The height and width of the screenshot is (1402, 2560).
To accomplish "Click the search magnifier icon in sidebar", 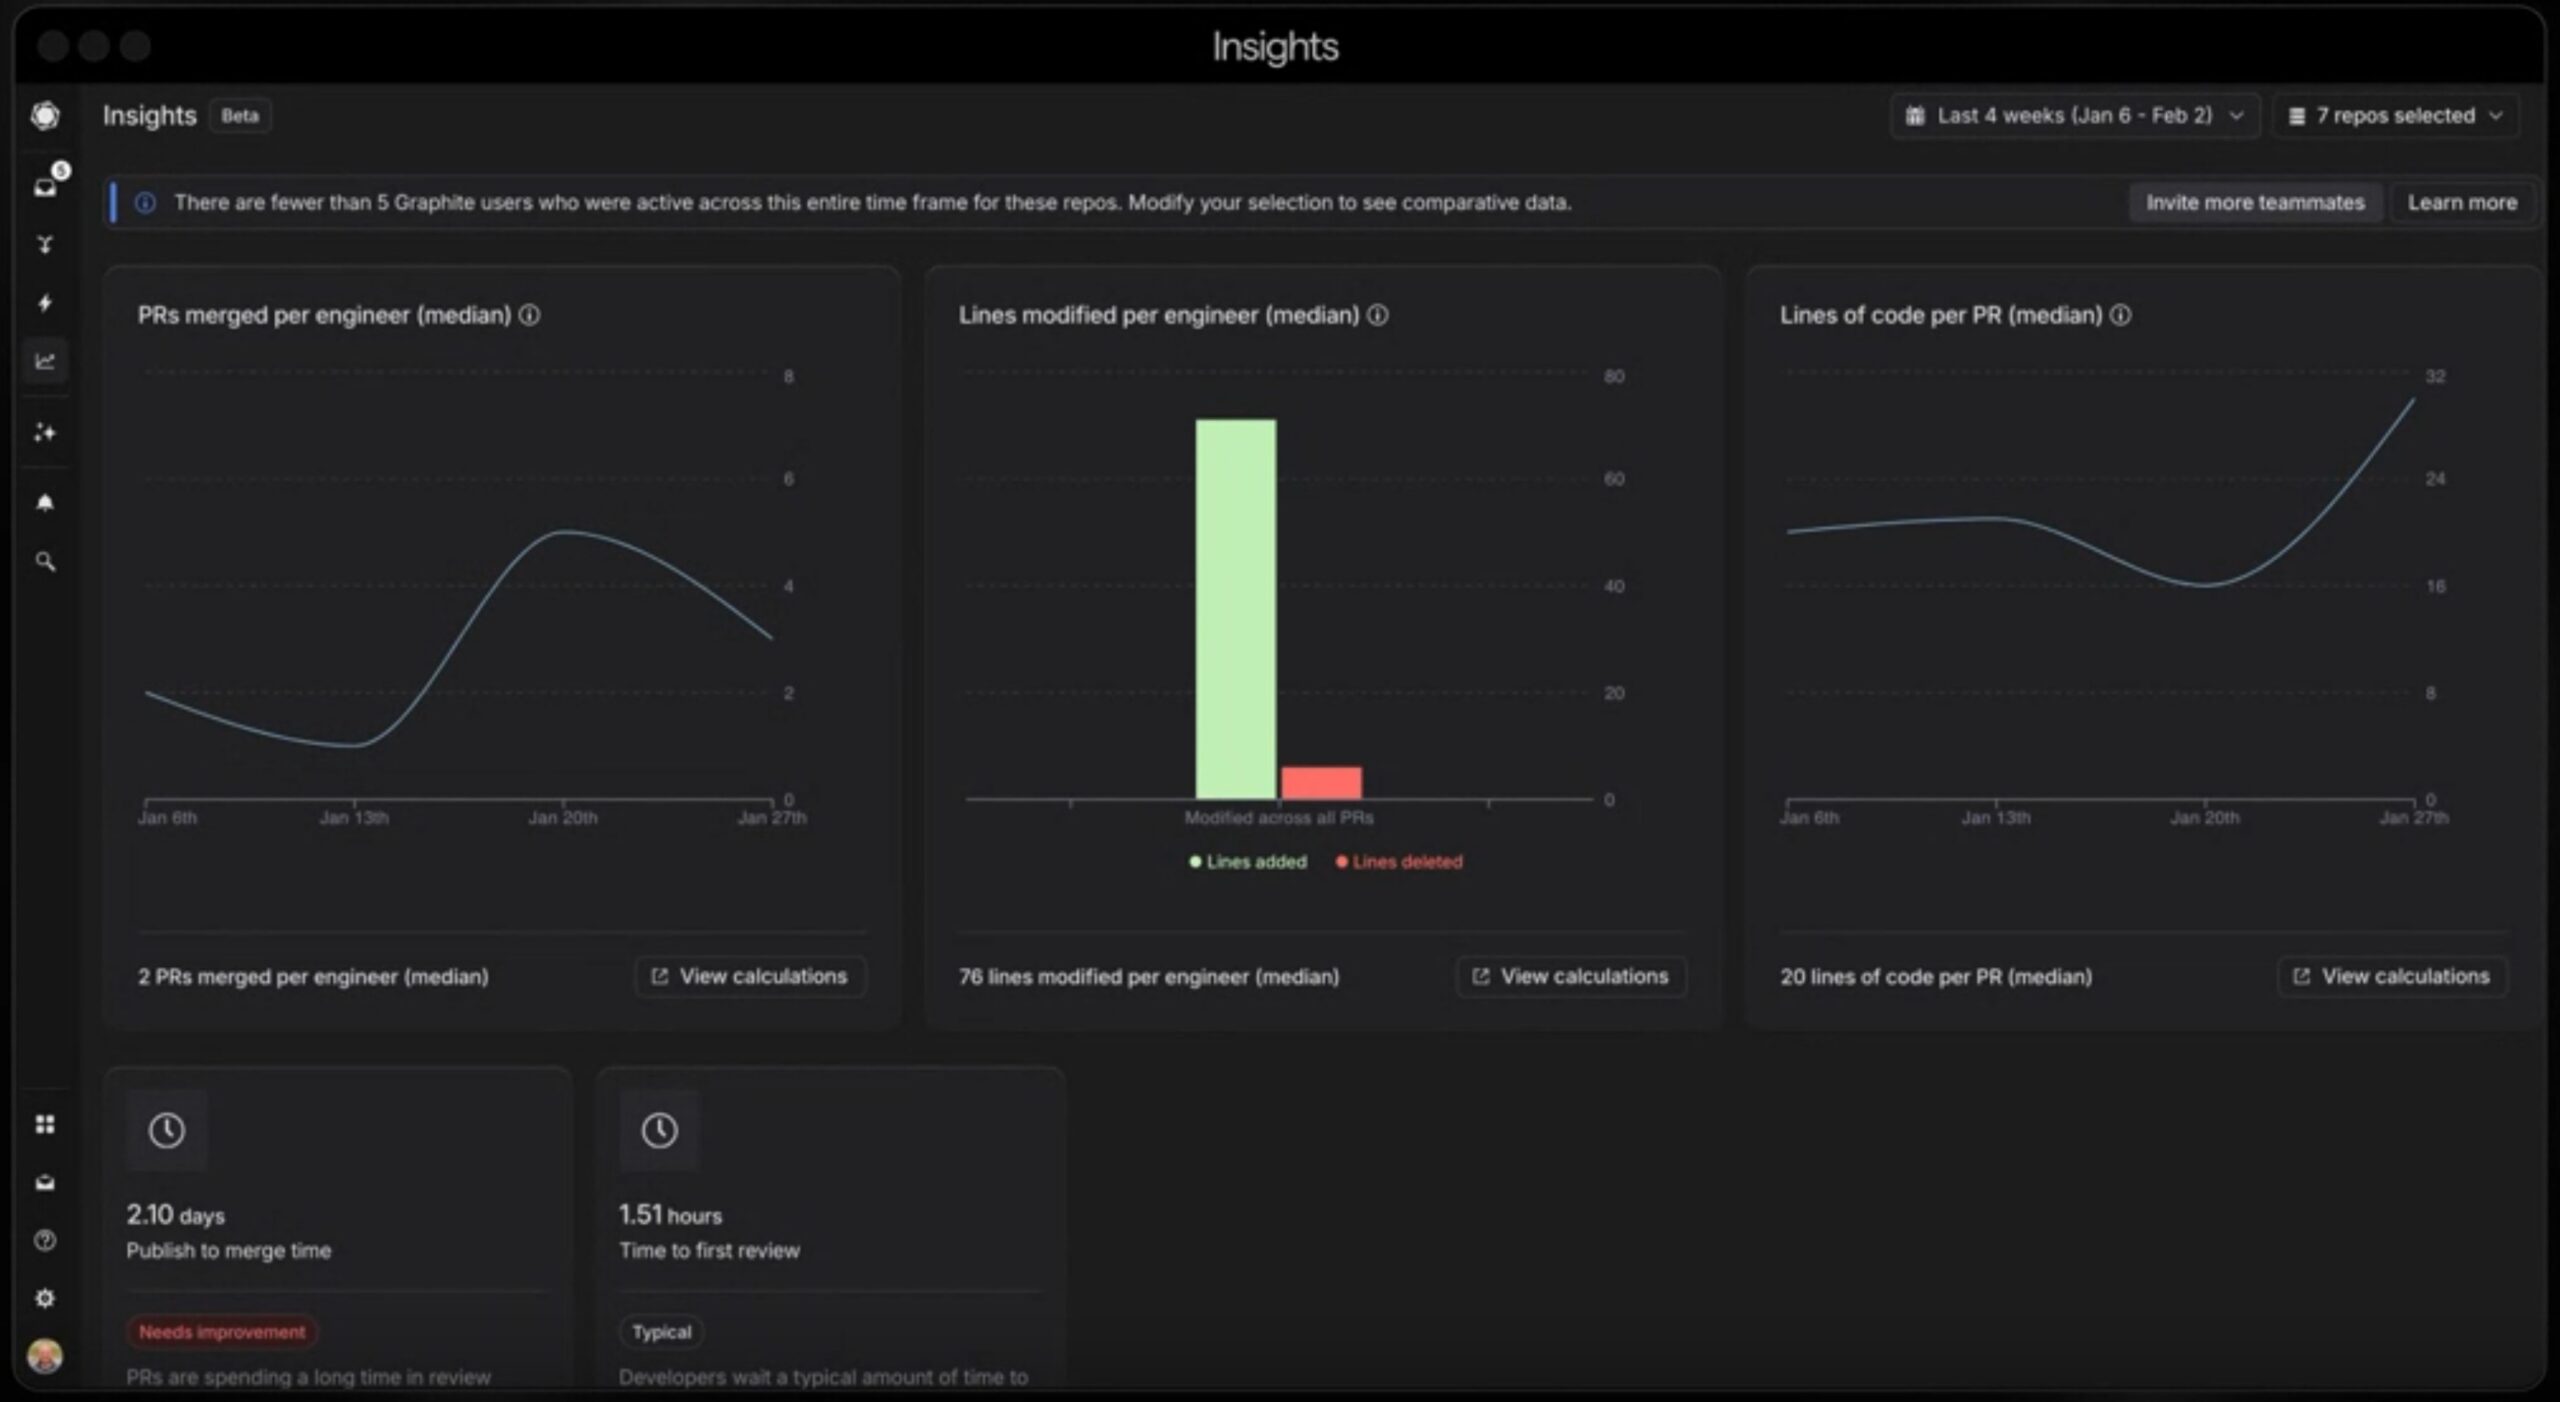I will click(x=45, y=561).
